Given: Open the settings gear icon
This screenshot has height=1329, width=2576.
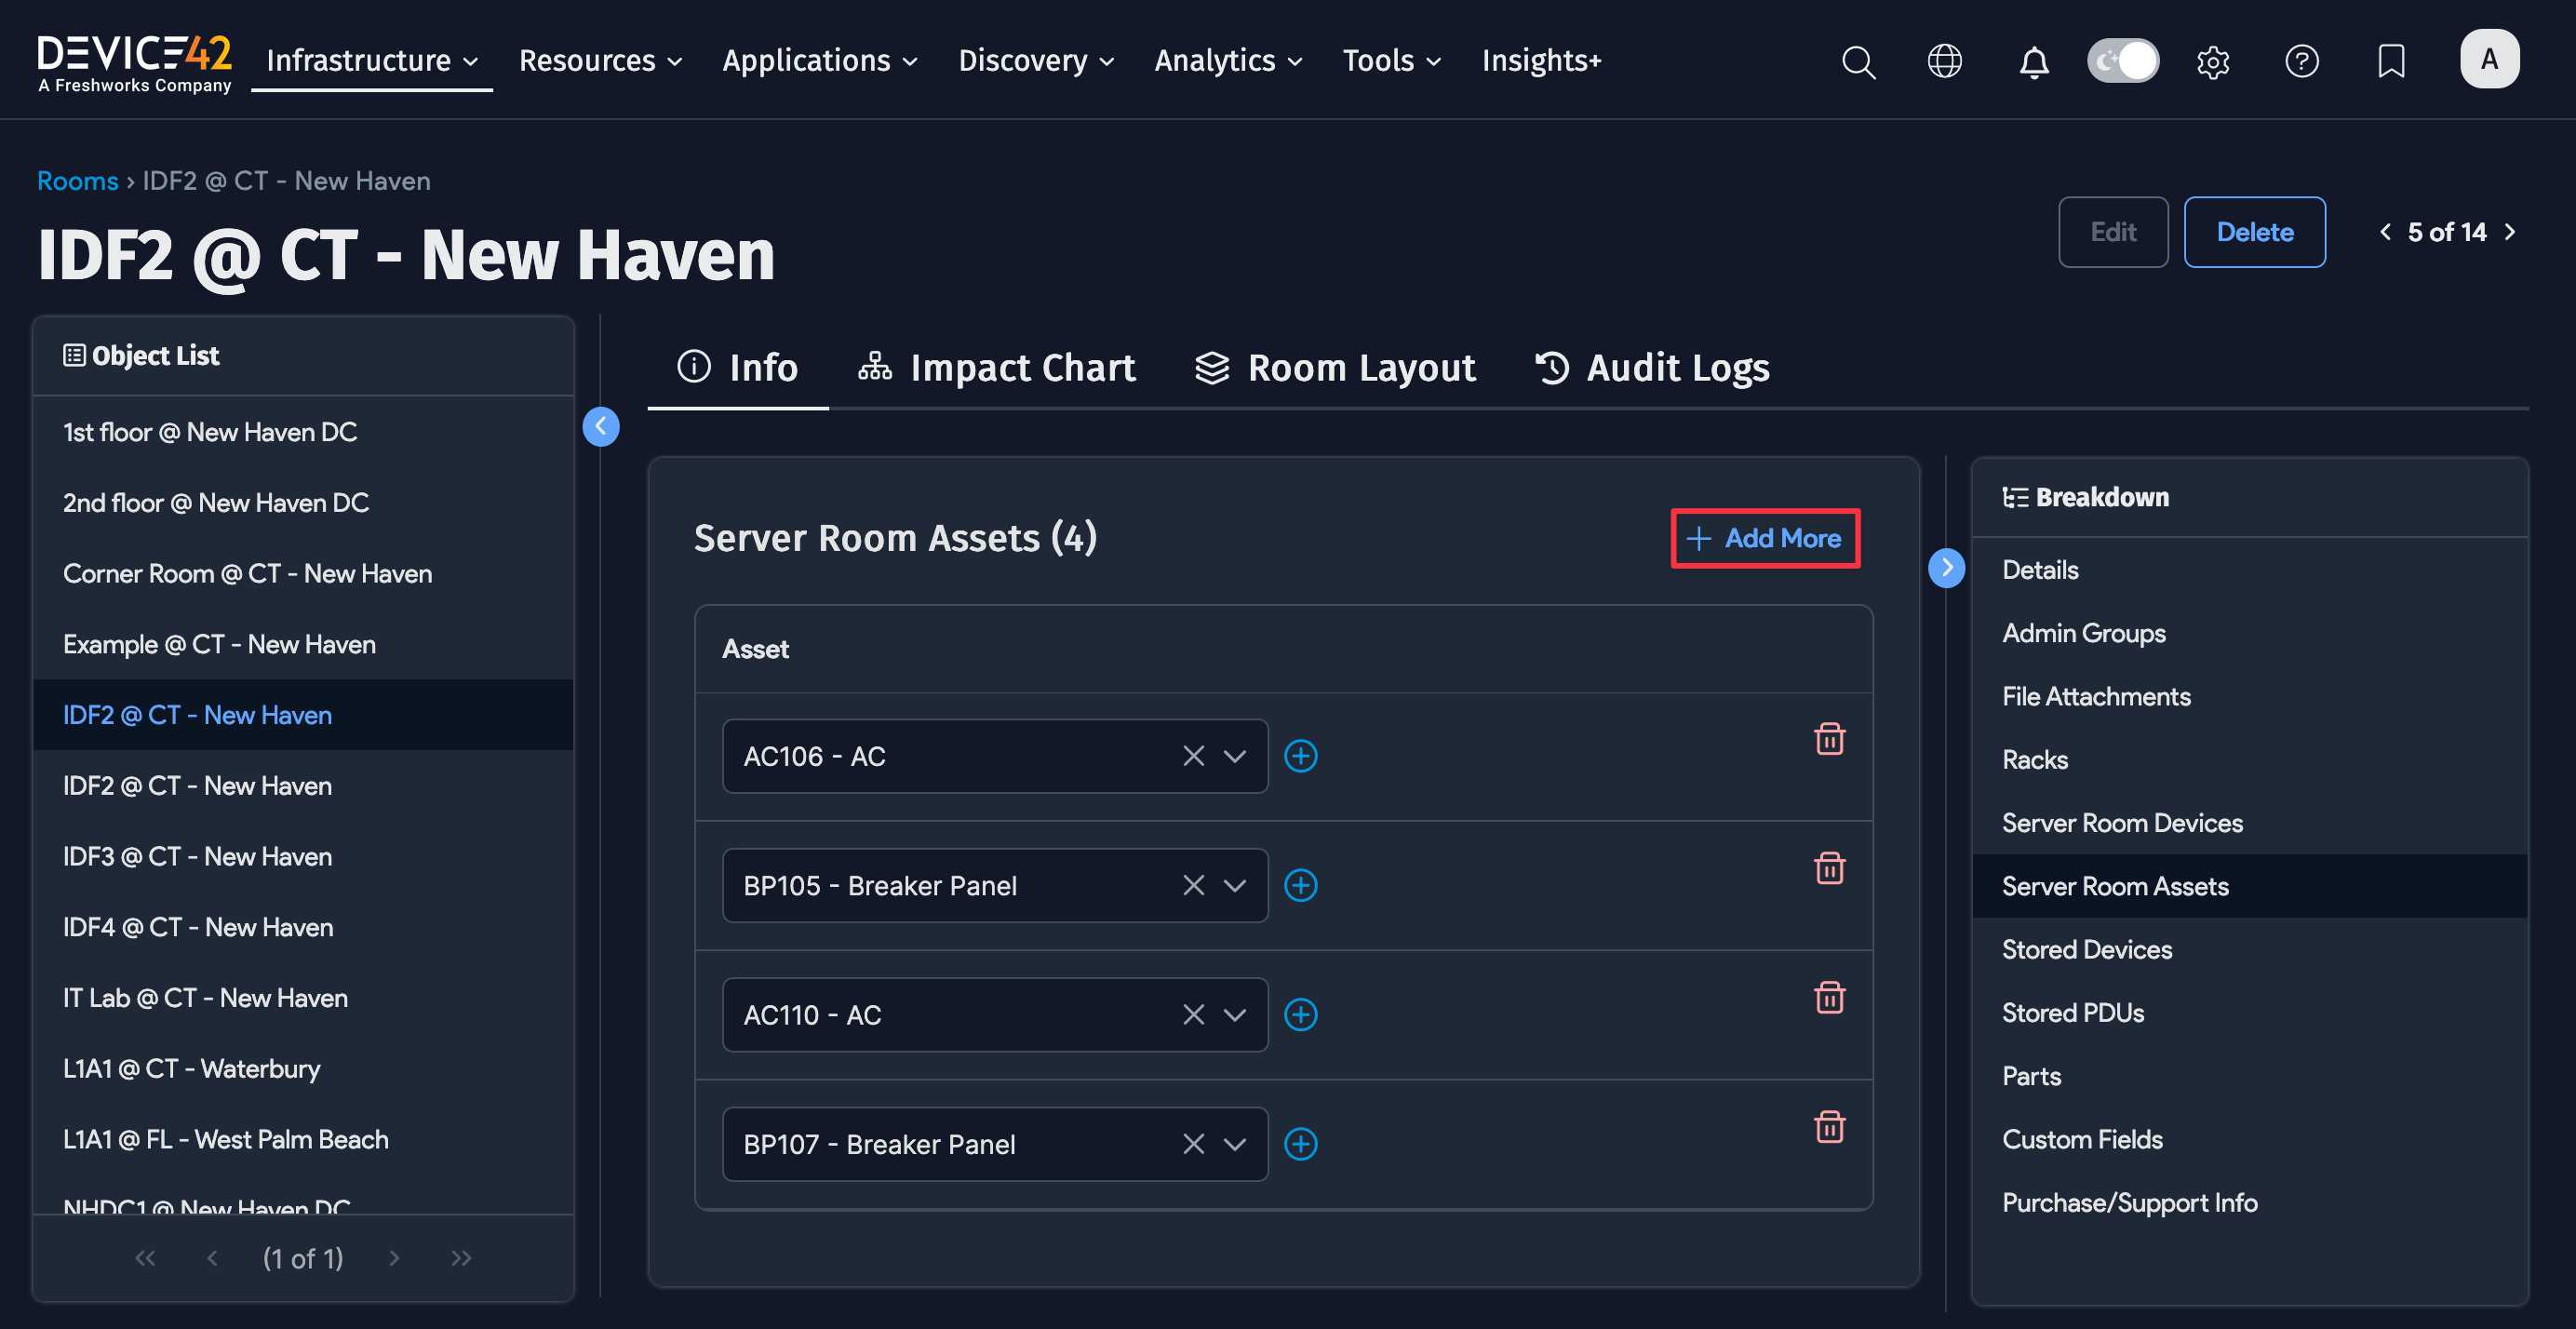Looking at the screenshot, I should pyautogui.click(x=2212, y=61).
